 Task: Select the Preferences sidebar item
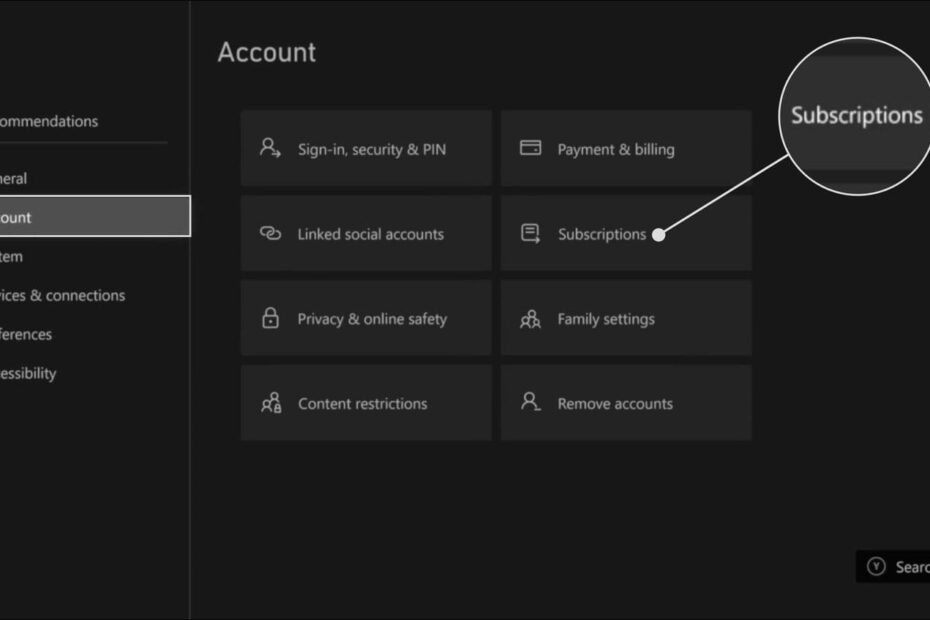pos(26,335)
